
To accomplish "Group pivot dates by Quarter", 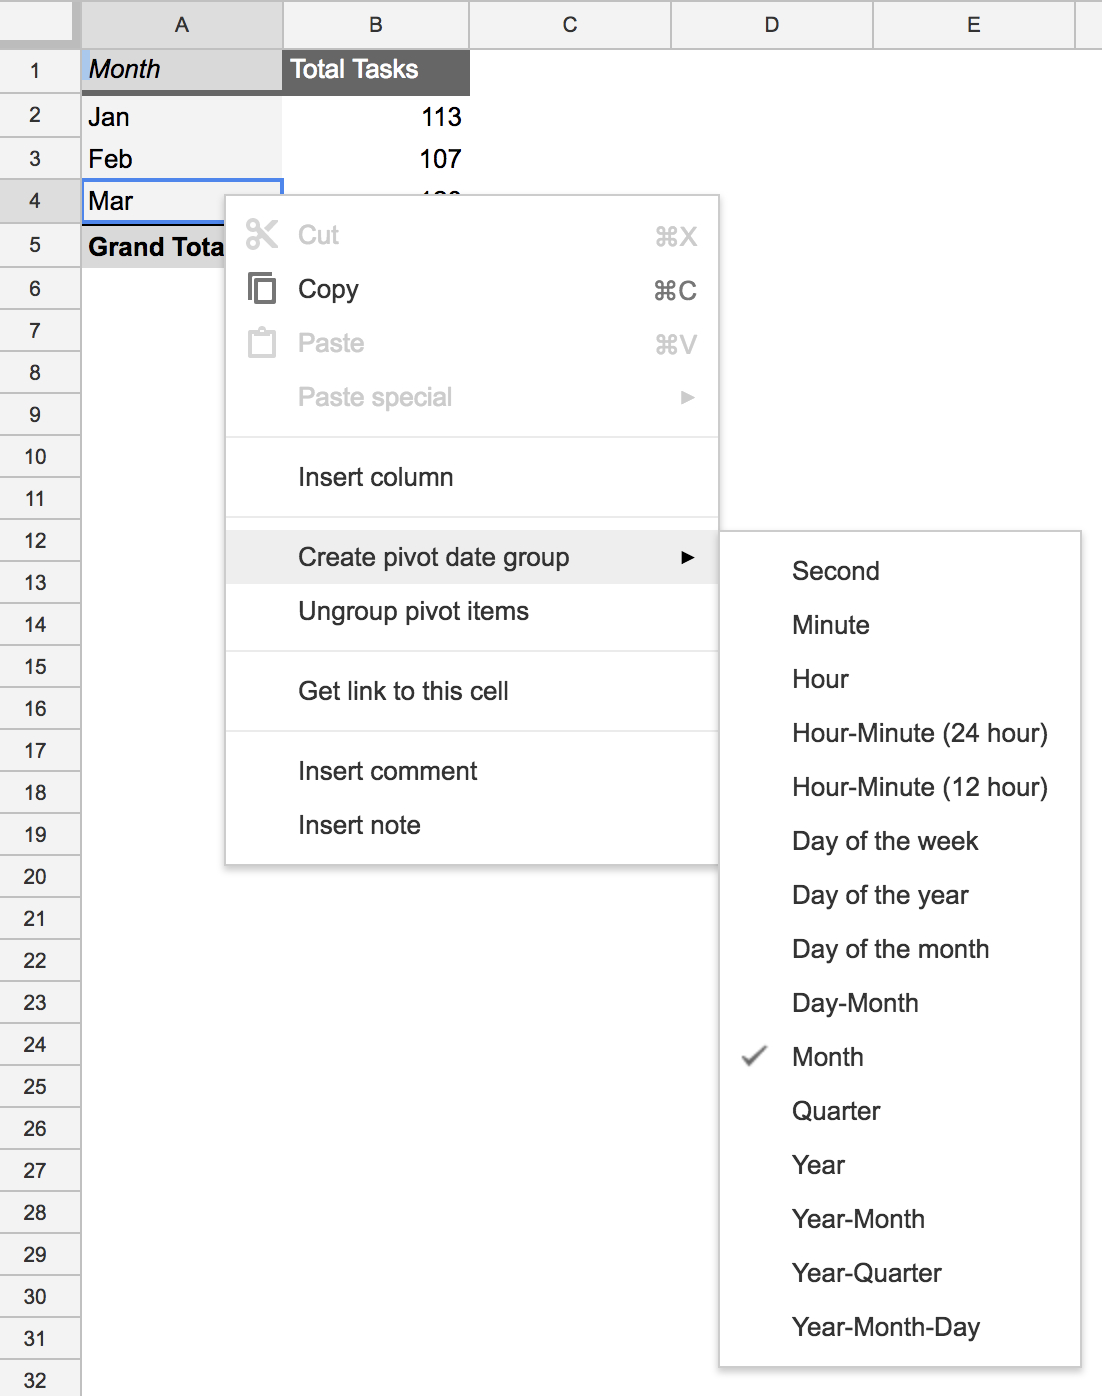I will pyautogui.click(x=836, y=1111).
